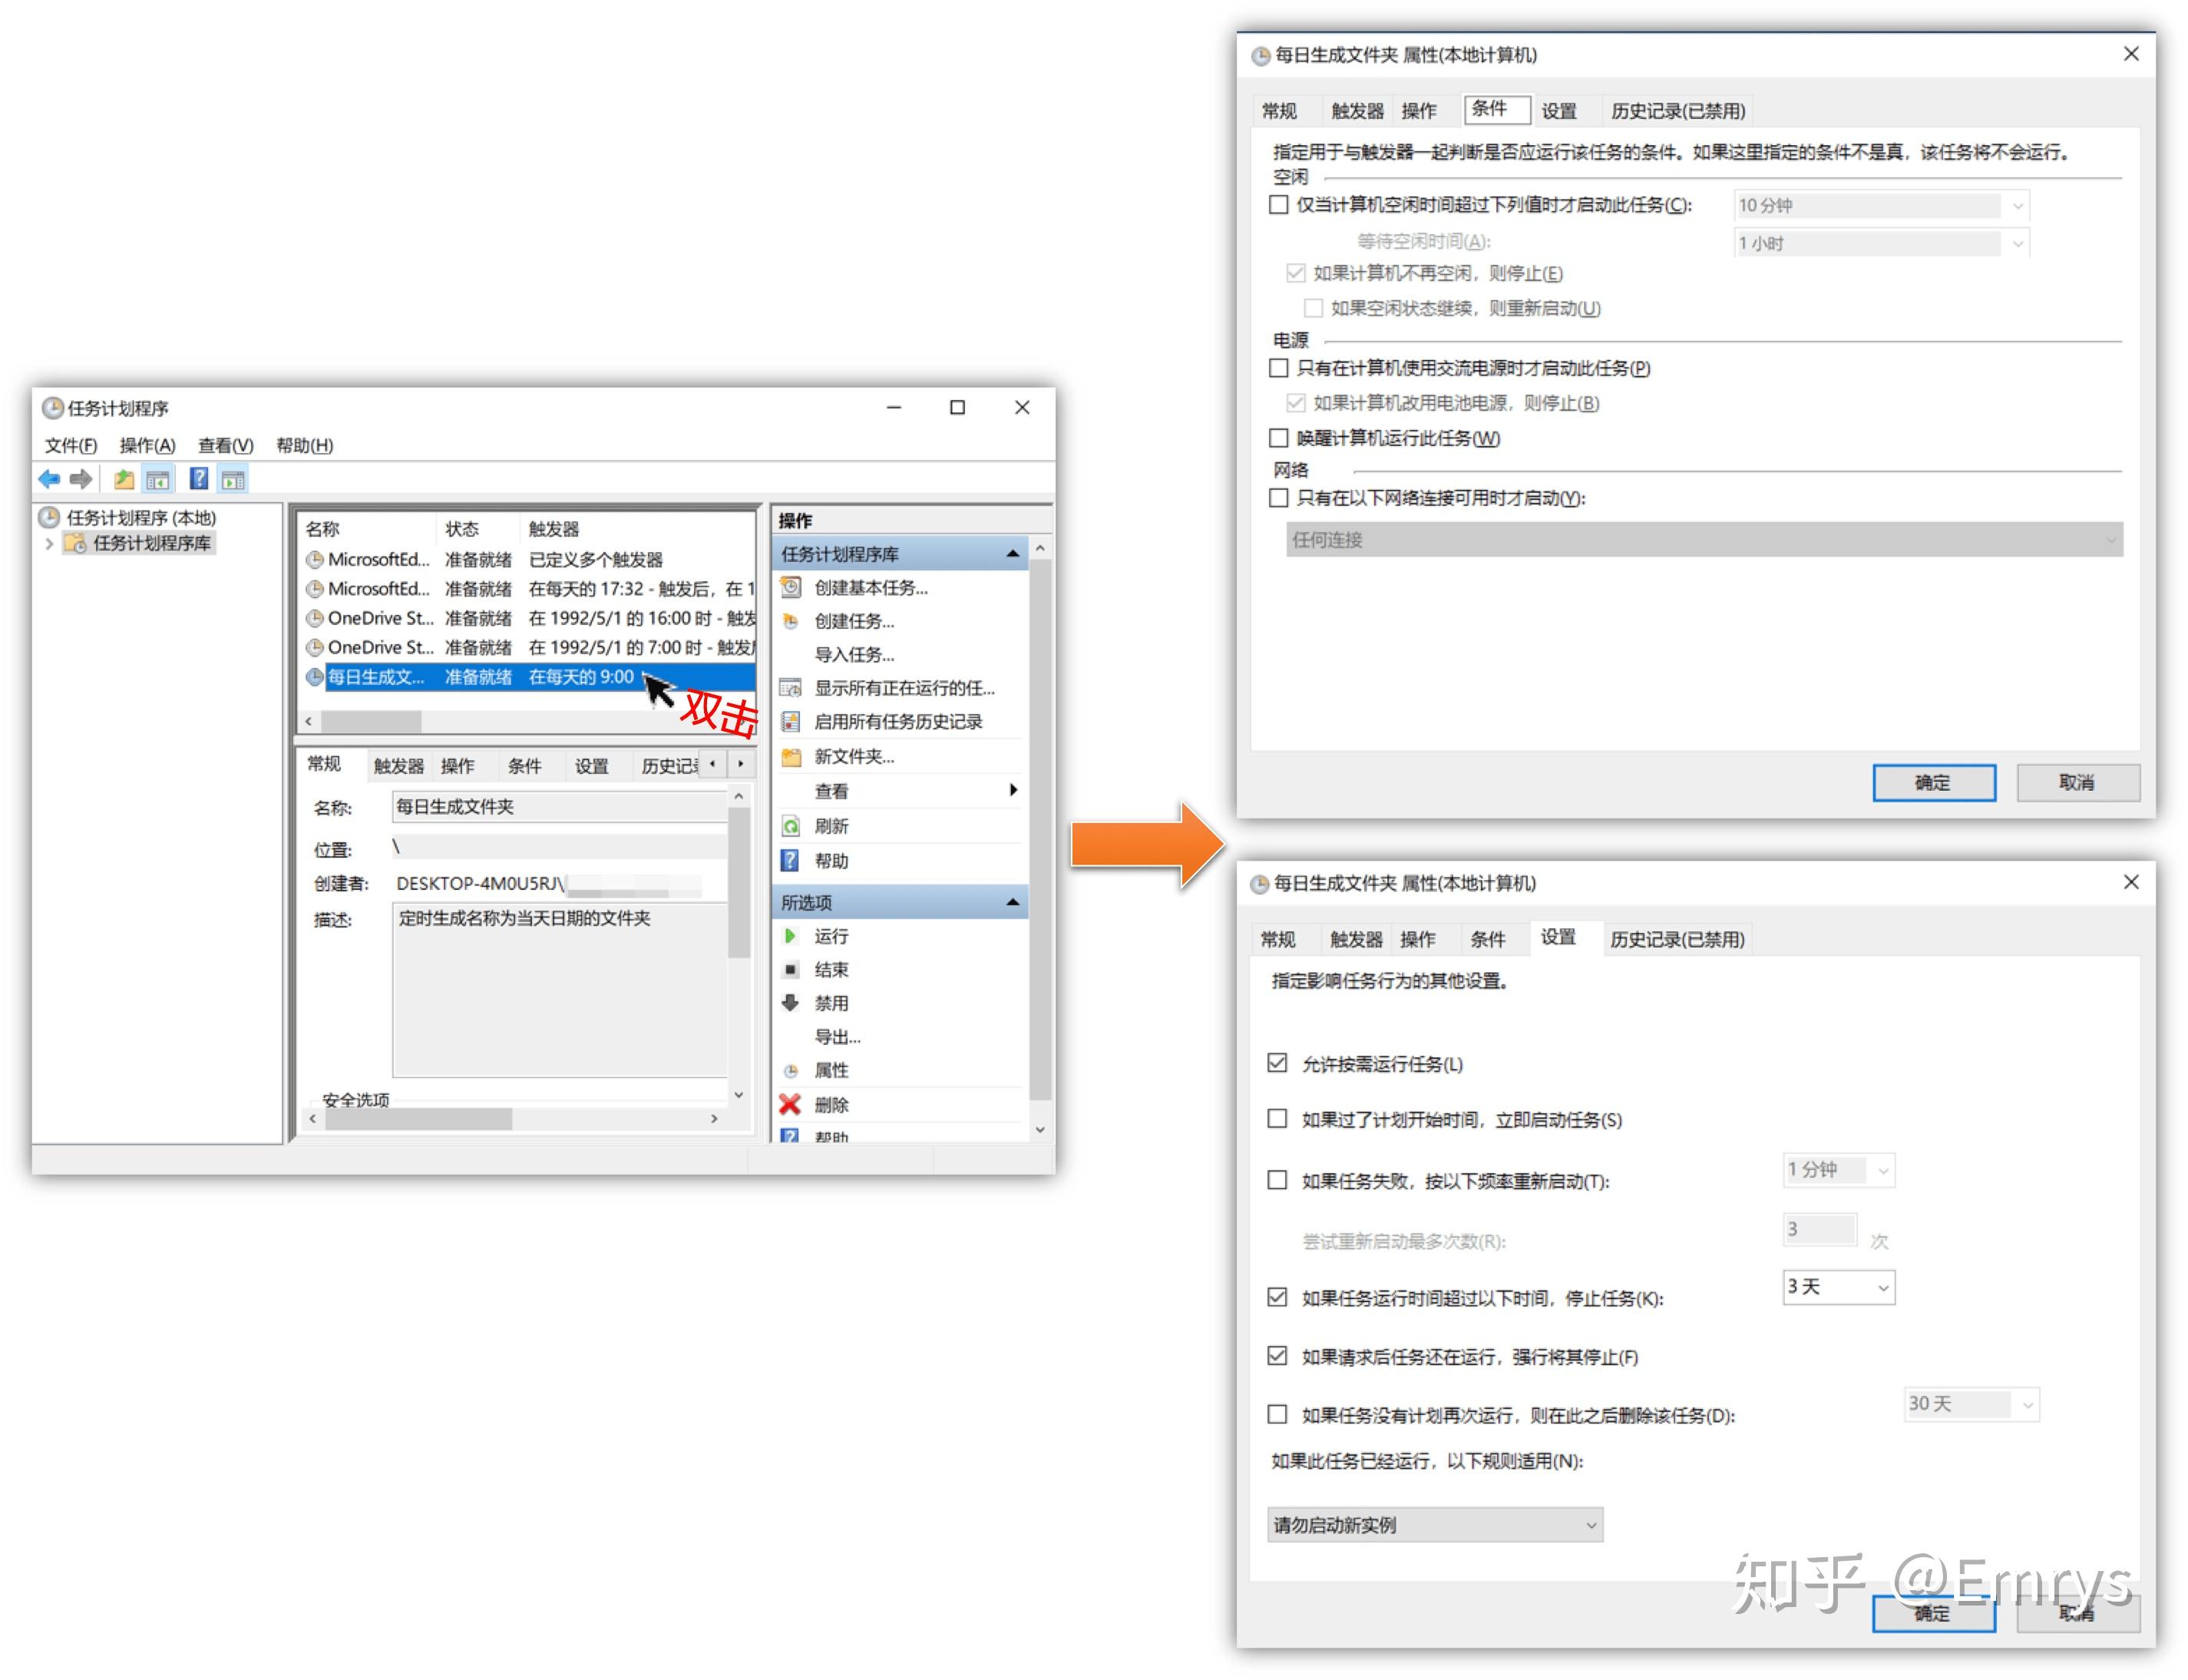2188x1680 pixels.
Task: Click the task list horizontal scrollbar thumb
Action: 371,721
